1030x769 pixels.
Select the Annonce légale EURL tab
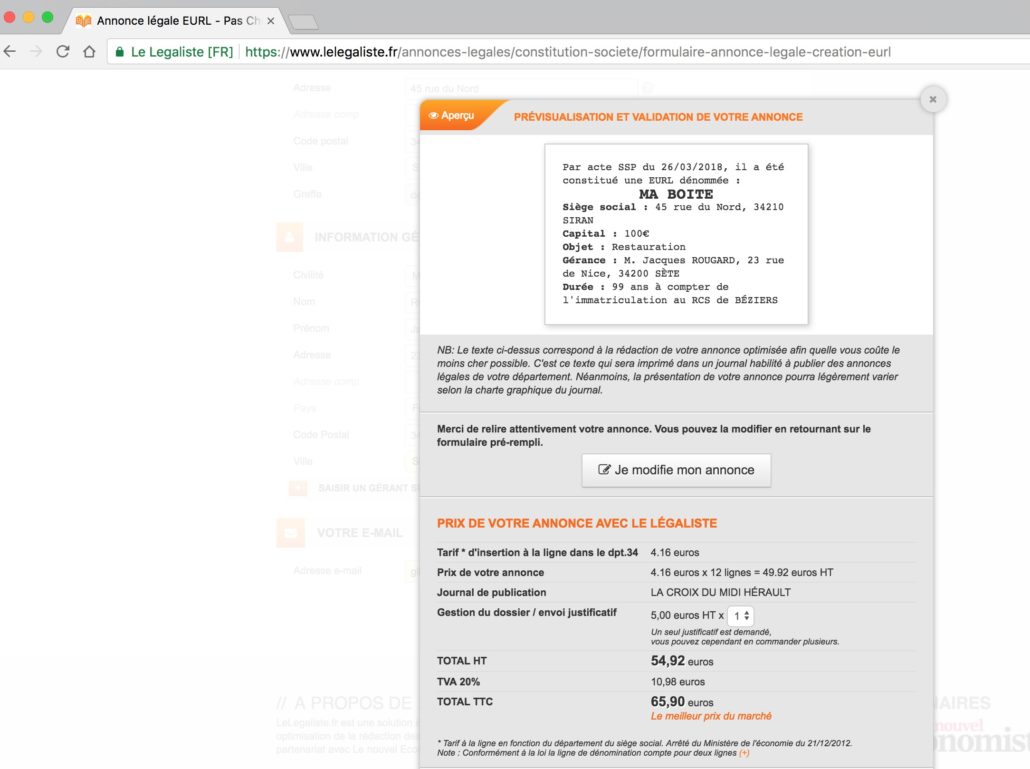click(177, 20)
